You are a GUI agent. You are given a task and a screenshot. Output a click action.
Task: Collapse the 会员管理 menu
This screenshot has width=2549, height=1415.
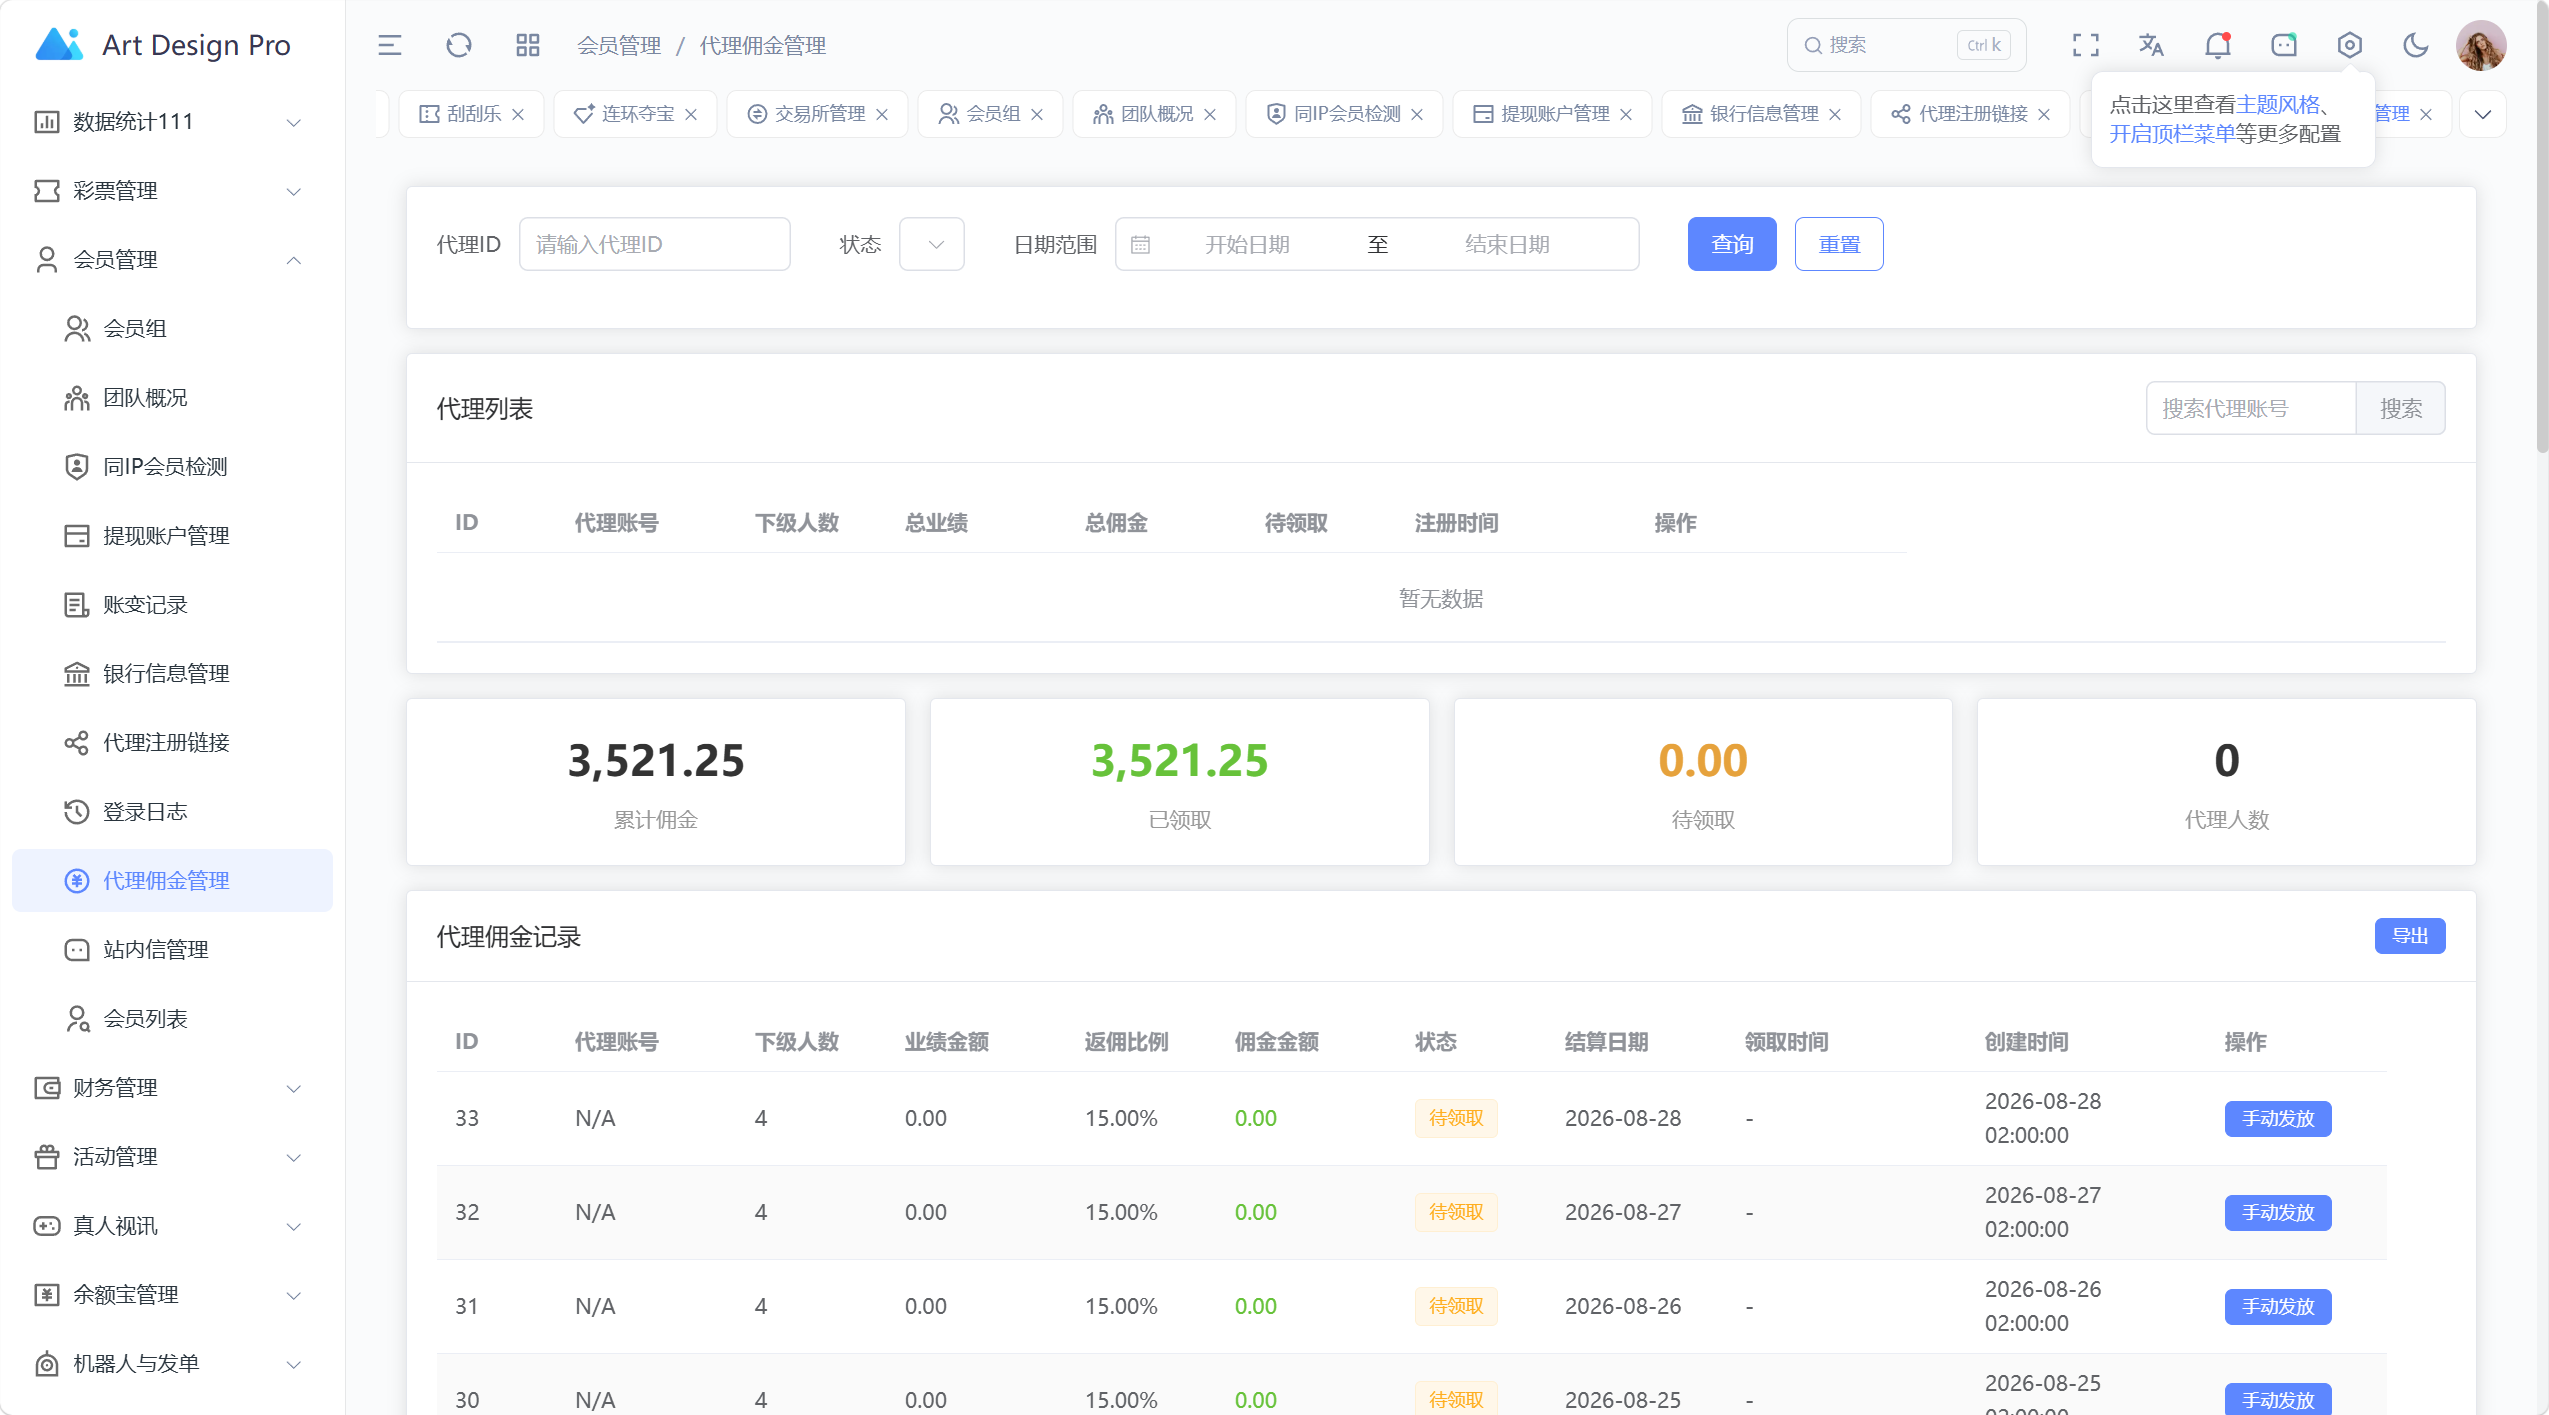pos(172,259)
